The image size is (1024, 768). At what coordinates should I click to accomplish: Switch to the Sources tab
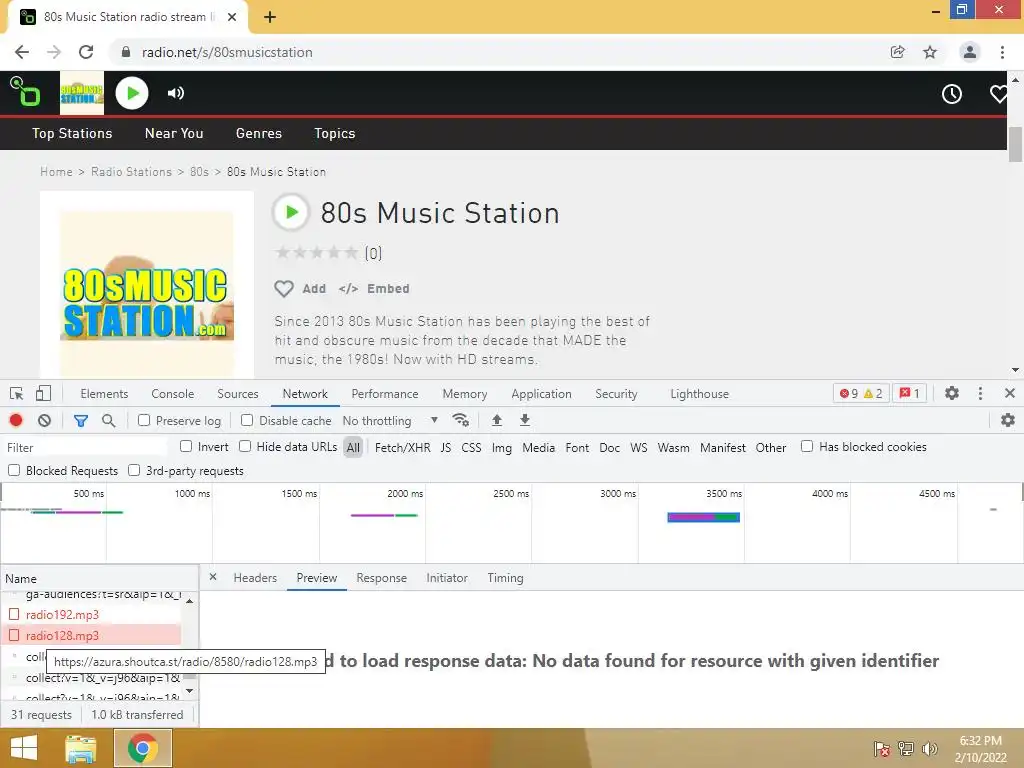click(x=238, y=394)
